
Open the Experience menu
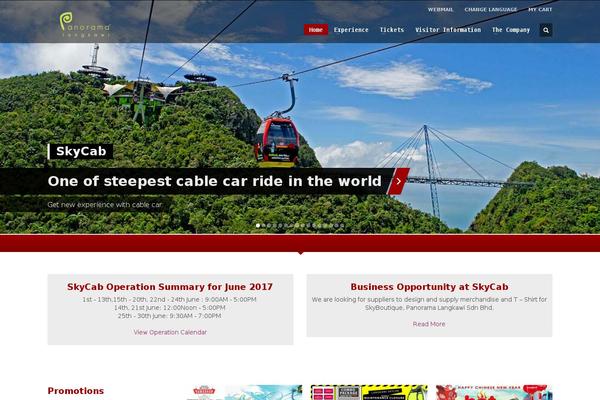point(351,30)
